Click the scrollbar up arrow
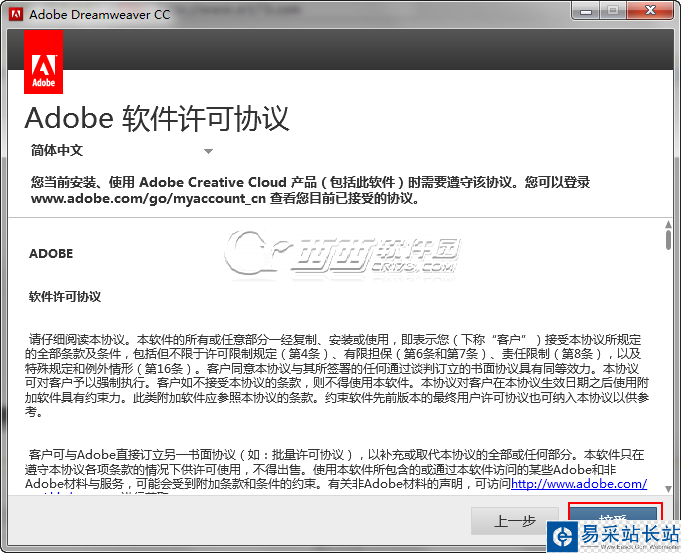681x553 pixels. [668, 224]
